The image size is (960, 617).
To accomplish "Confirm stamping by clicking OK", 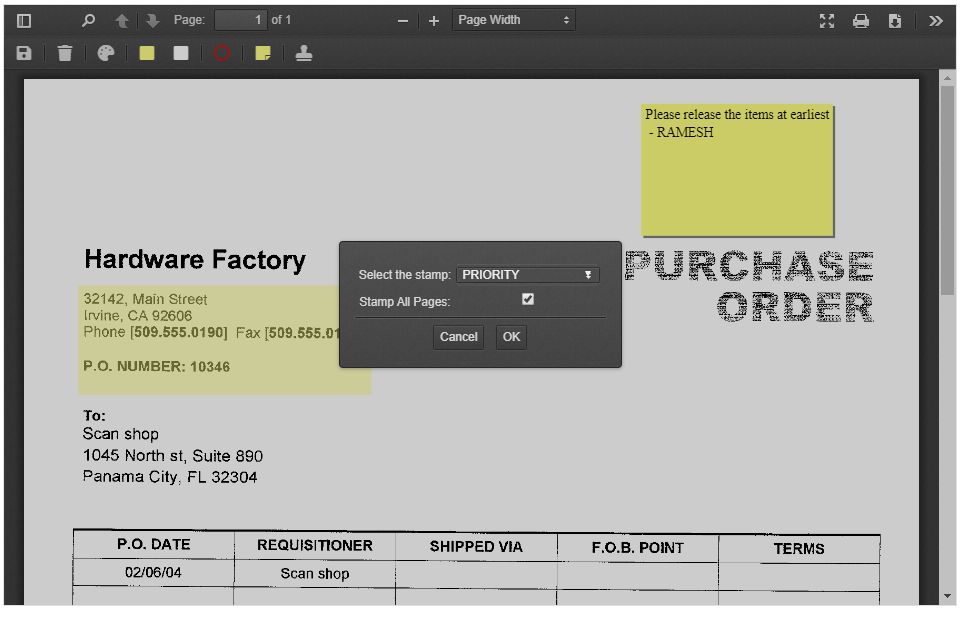I will tap(511, 337).
